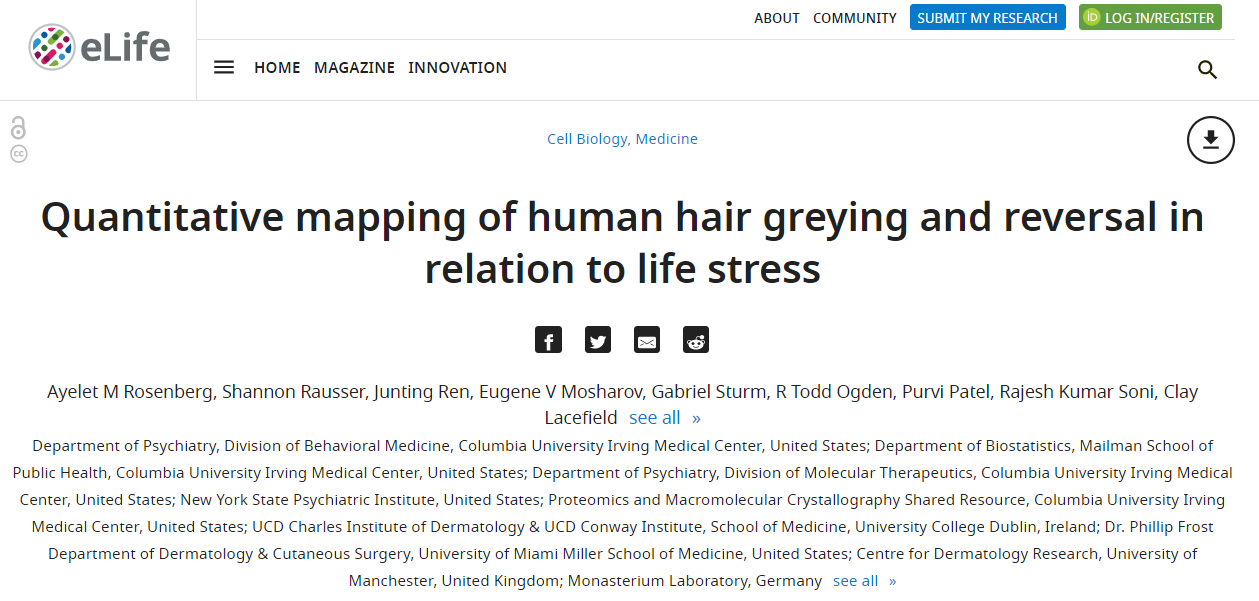Open the Cell Biology subject link

[x=587, y=139]
